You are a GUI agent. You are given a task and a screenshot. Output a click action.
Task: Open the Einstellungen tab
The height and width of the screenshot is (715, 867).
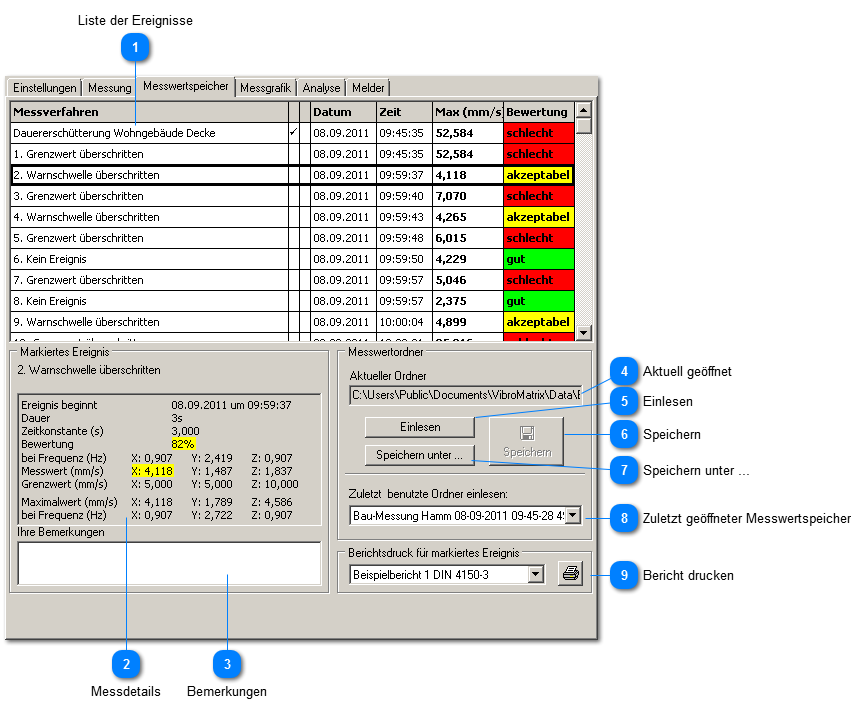pyautogui.click(x=45, y=88)
